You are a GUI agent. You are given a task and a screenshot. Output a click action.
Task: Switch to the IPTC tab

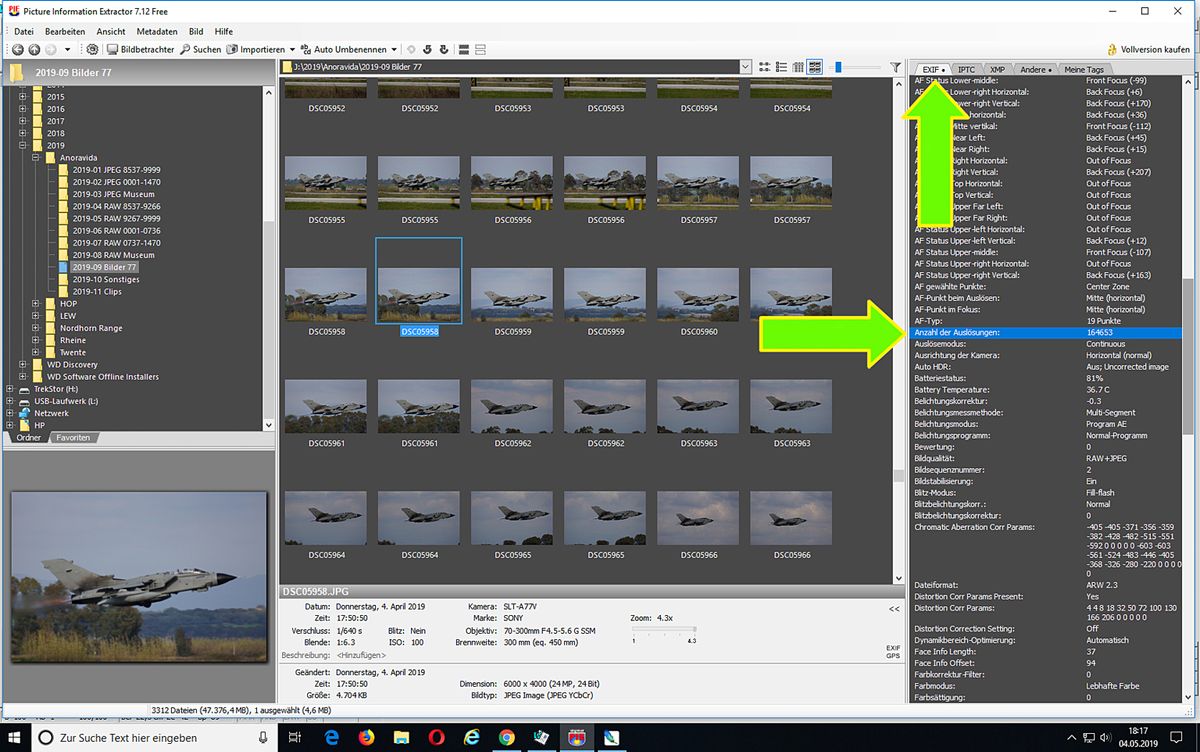point(965,70)
